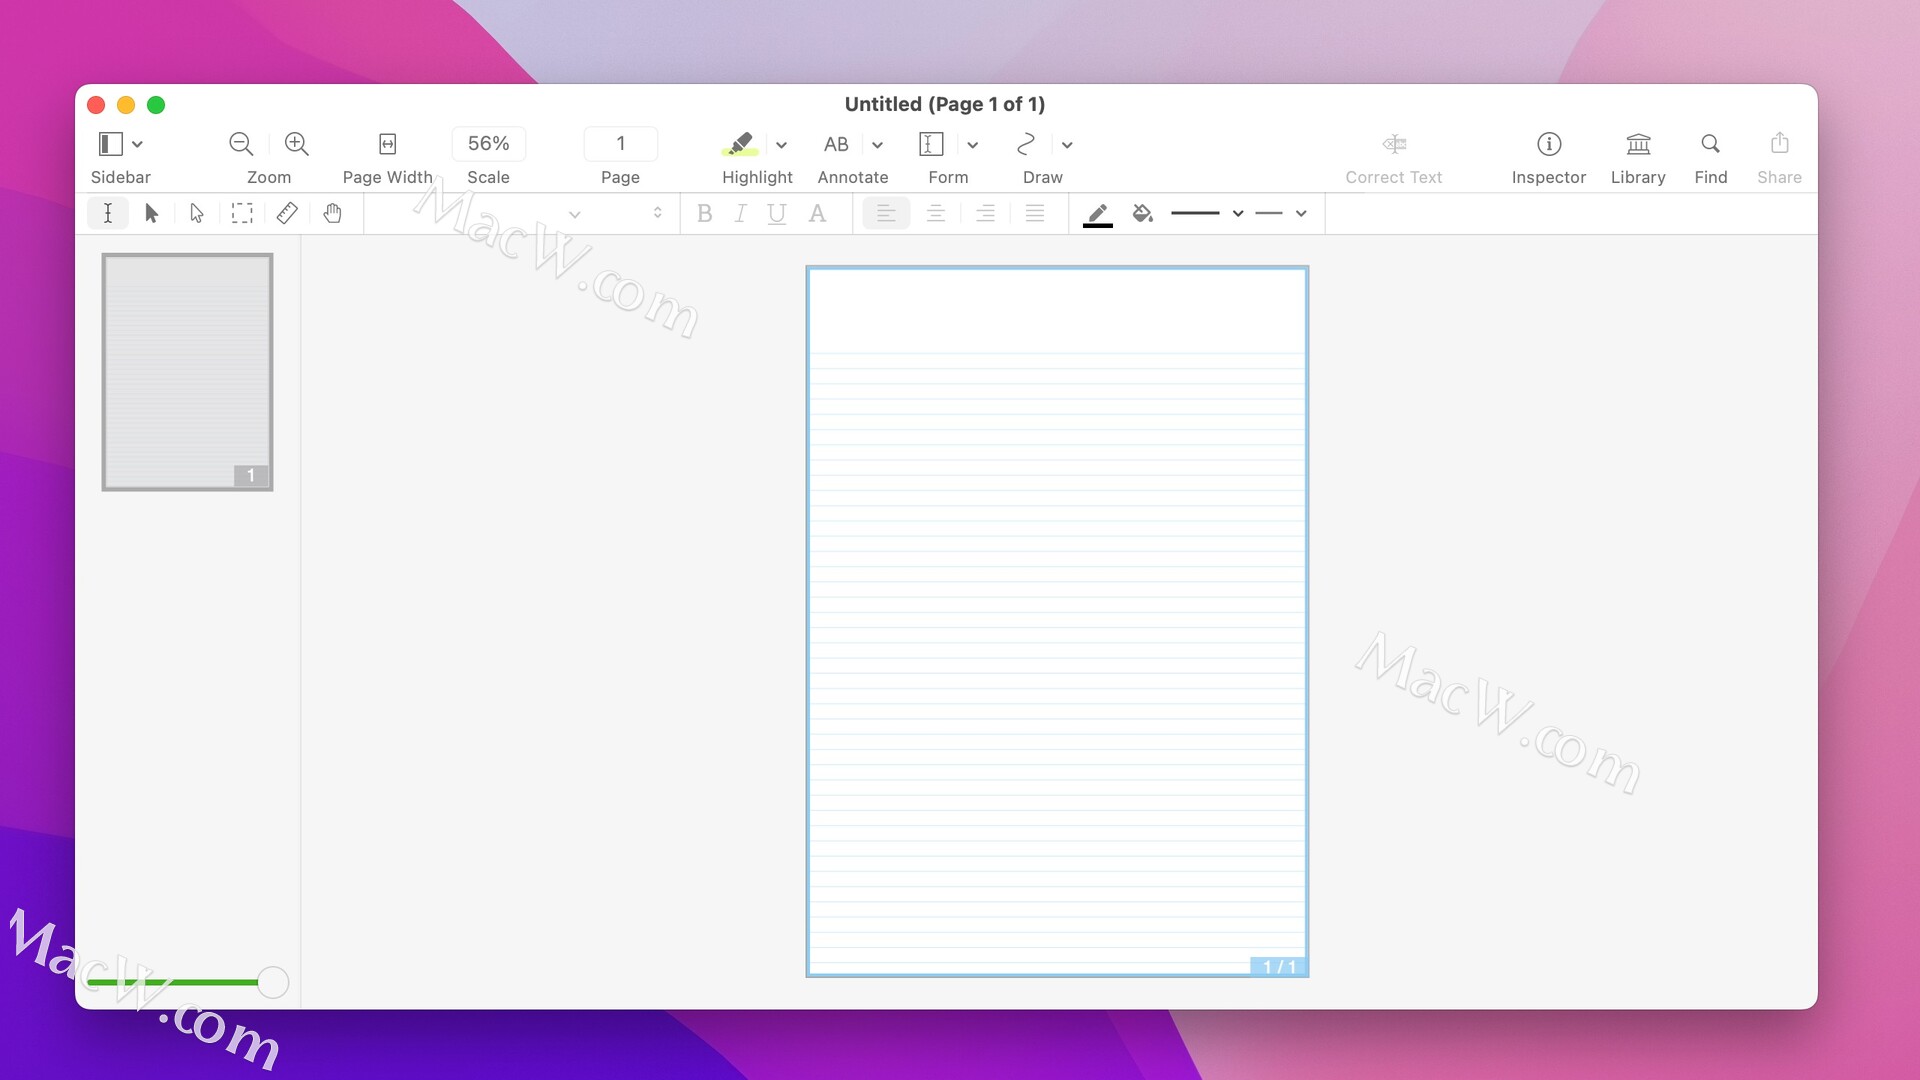Click the thumbnail size slider knob

[273, 982]
